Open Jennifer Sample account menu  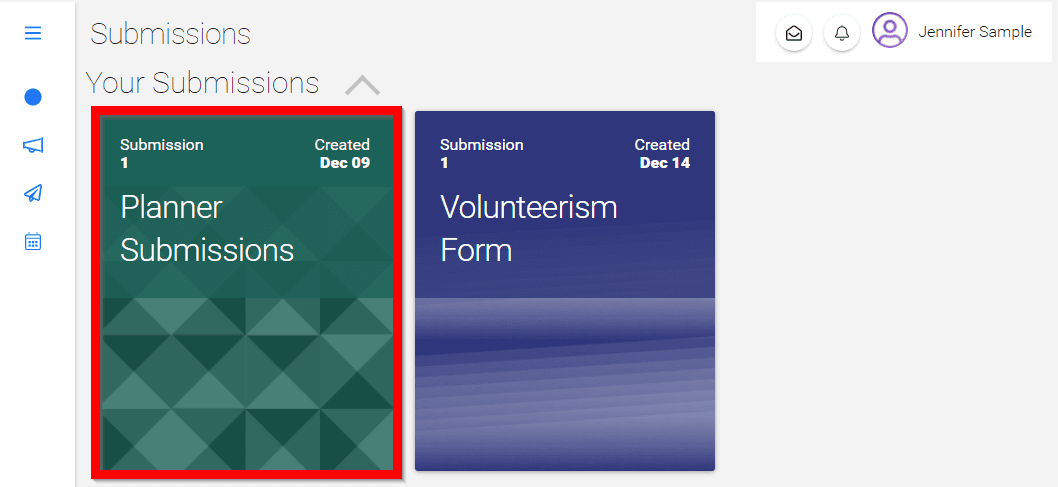click(975, 31)
